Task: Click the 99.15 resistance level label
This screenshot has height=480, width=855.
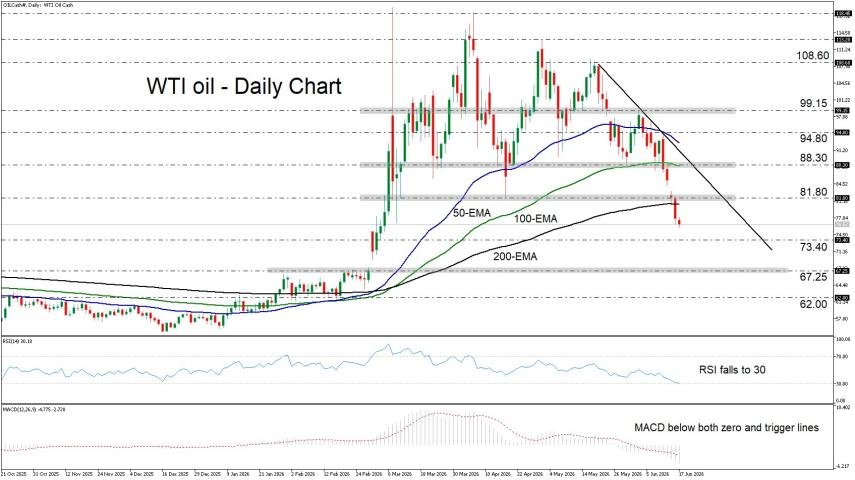Action: click(x=812, y=103)
